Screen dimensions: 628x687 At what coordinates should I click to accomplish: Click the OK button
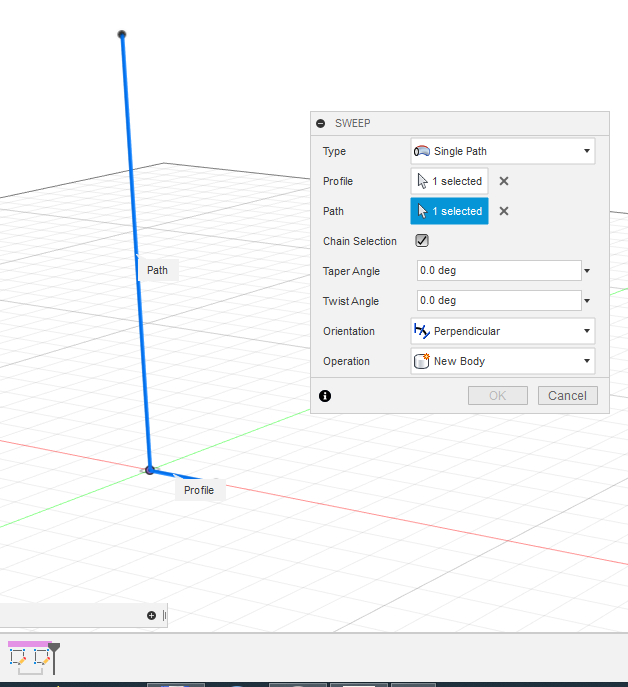coord(498,396)
